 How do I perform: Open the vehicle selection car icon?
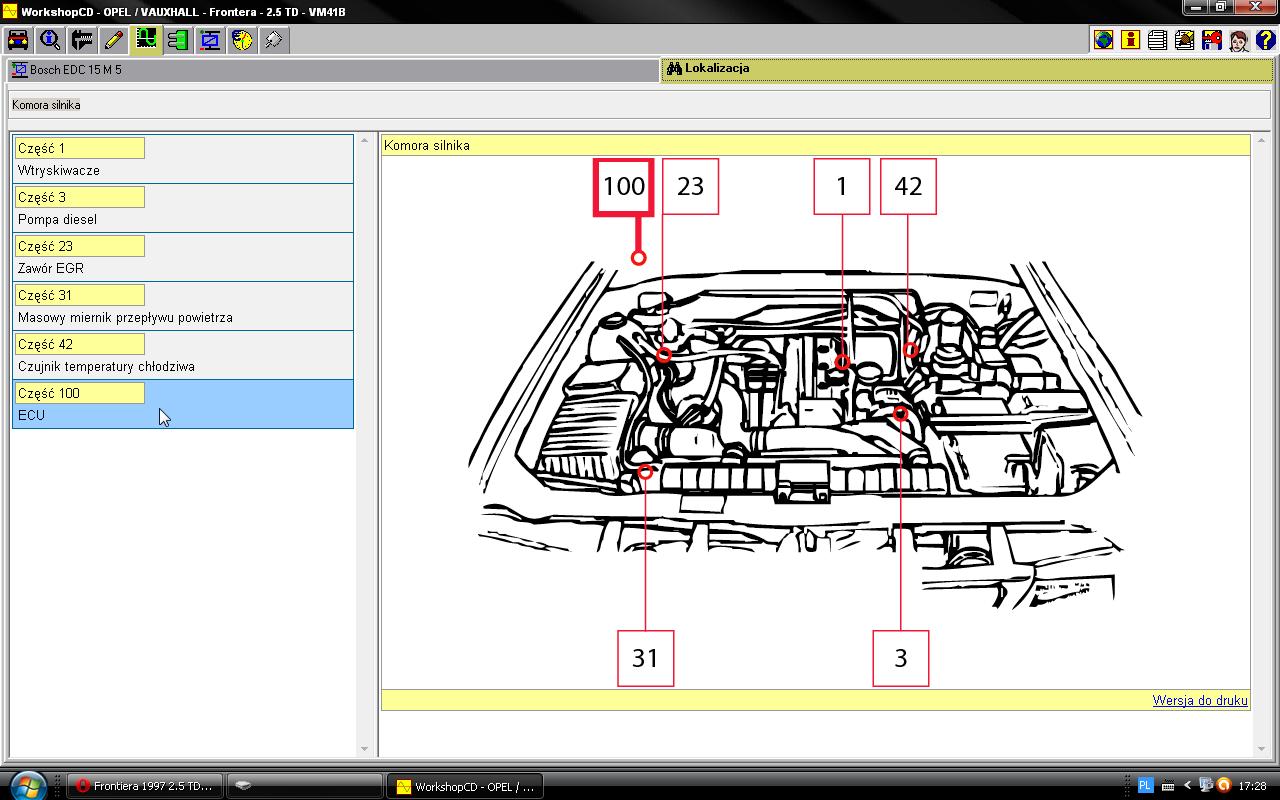click(18, 40)
